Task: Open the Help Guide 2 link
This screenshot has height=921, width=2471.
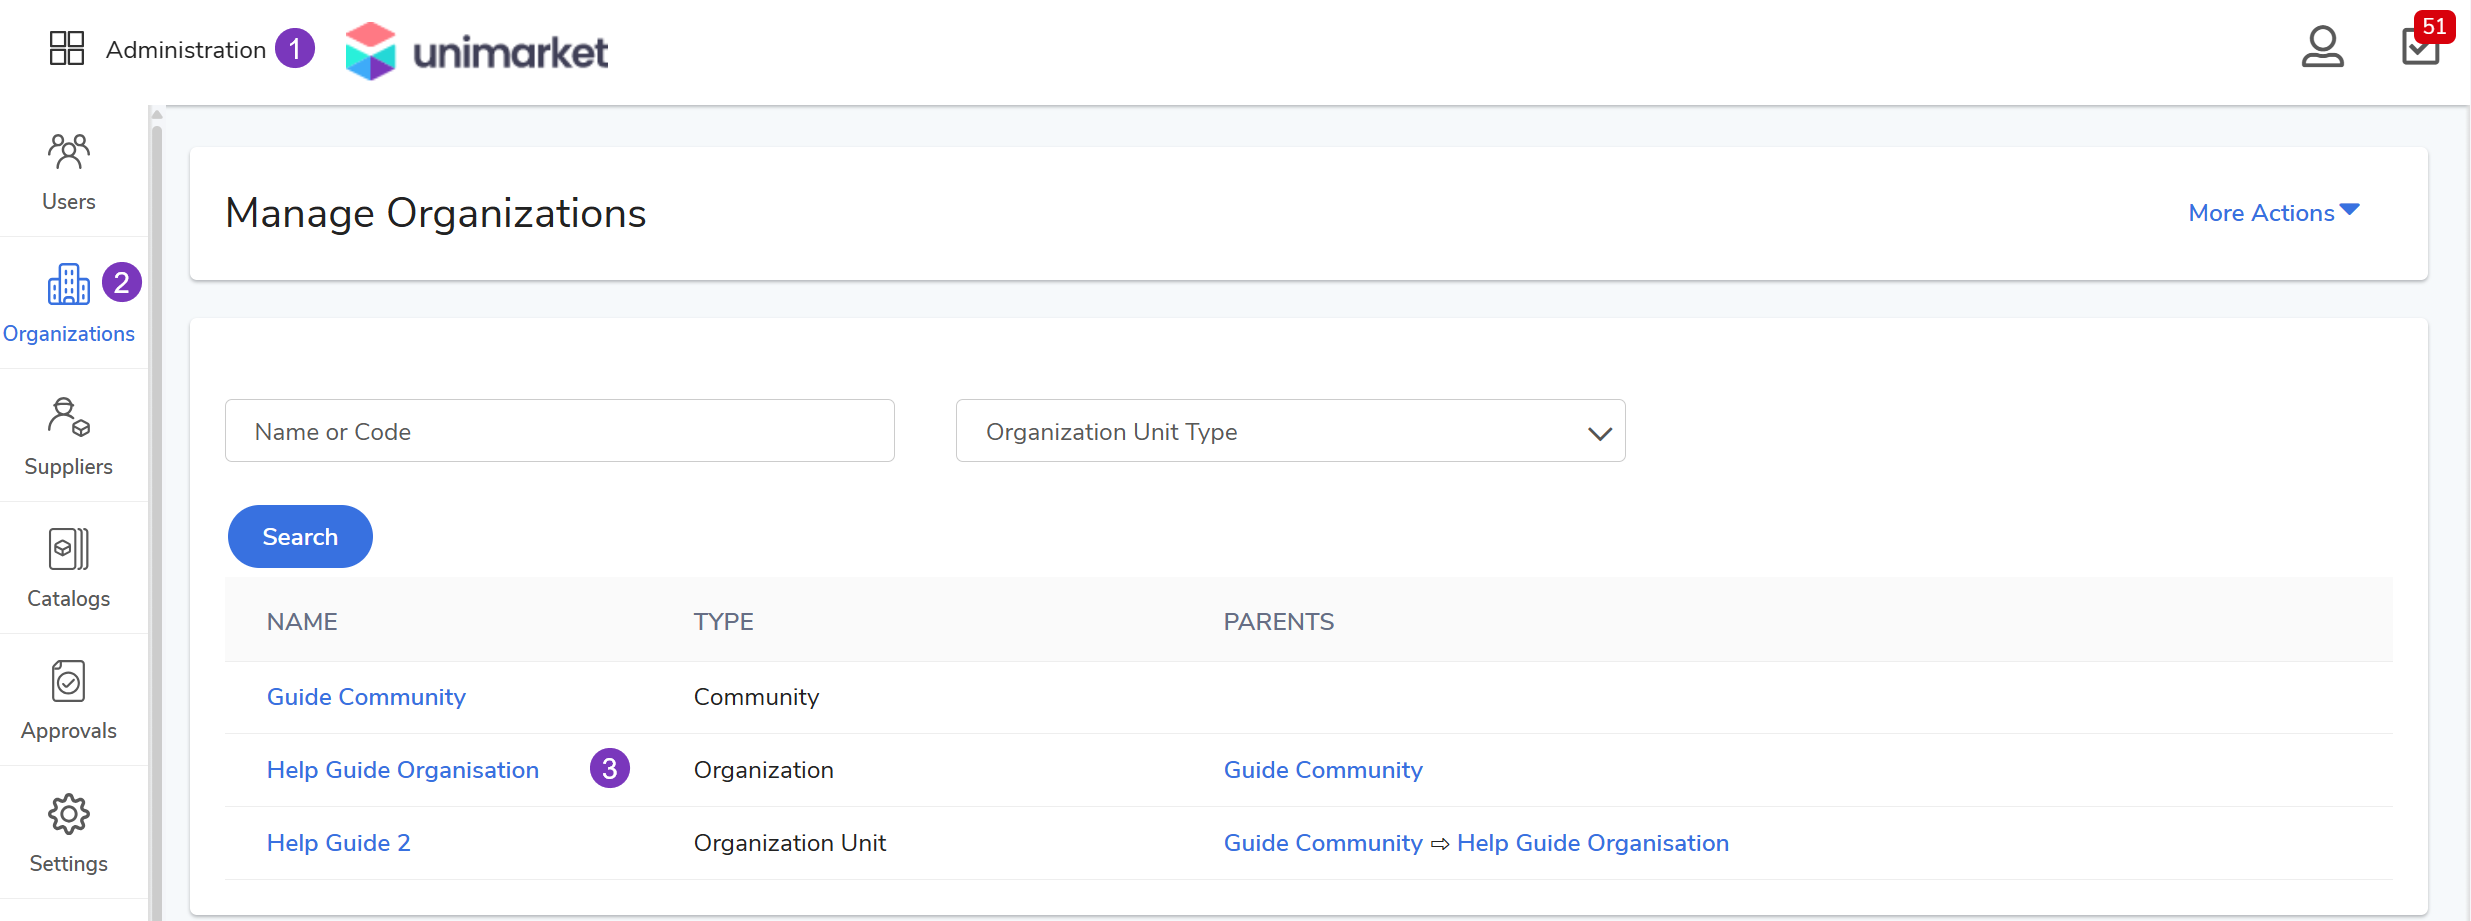Action: click(338, 843)
